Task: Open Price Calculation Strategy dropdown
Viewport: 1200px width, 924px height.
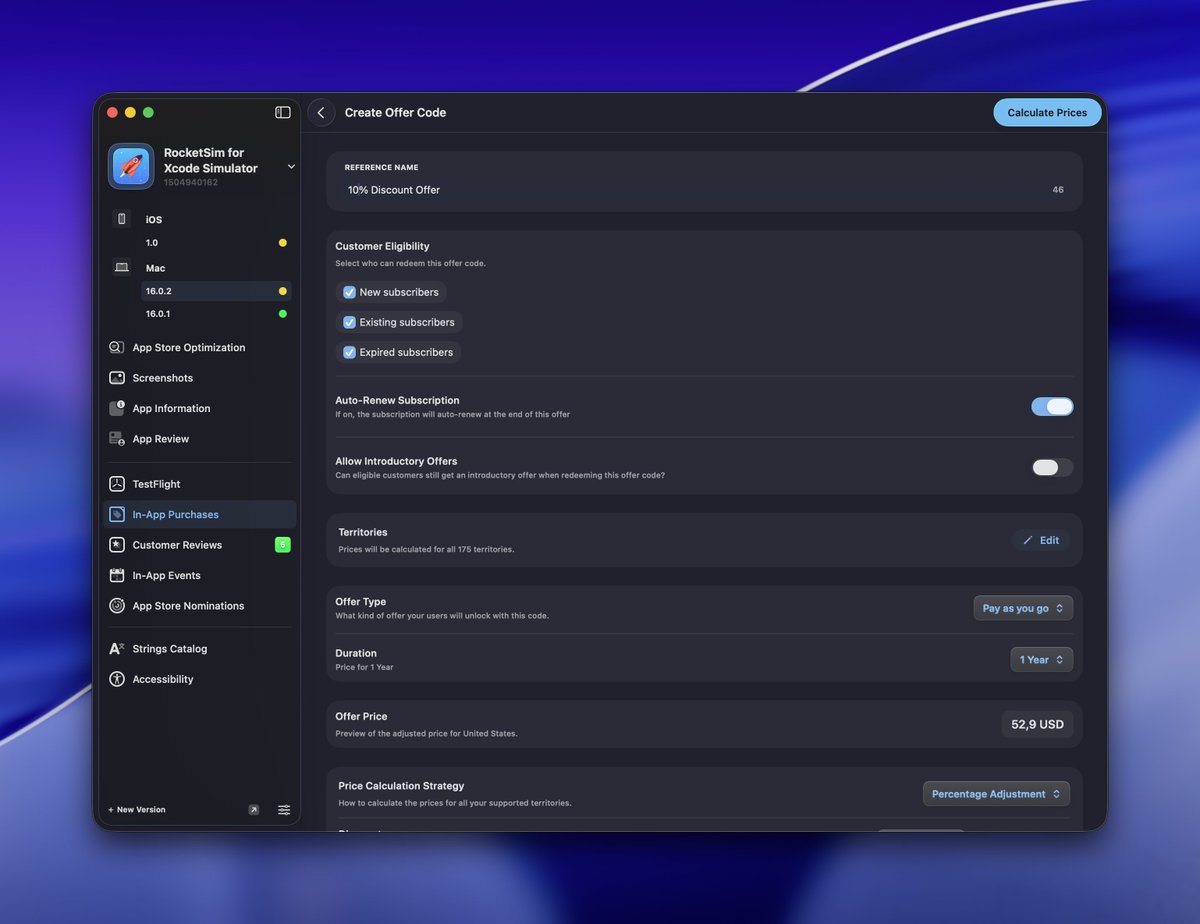Action: (x=996, y=794)
